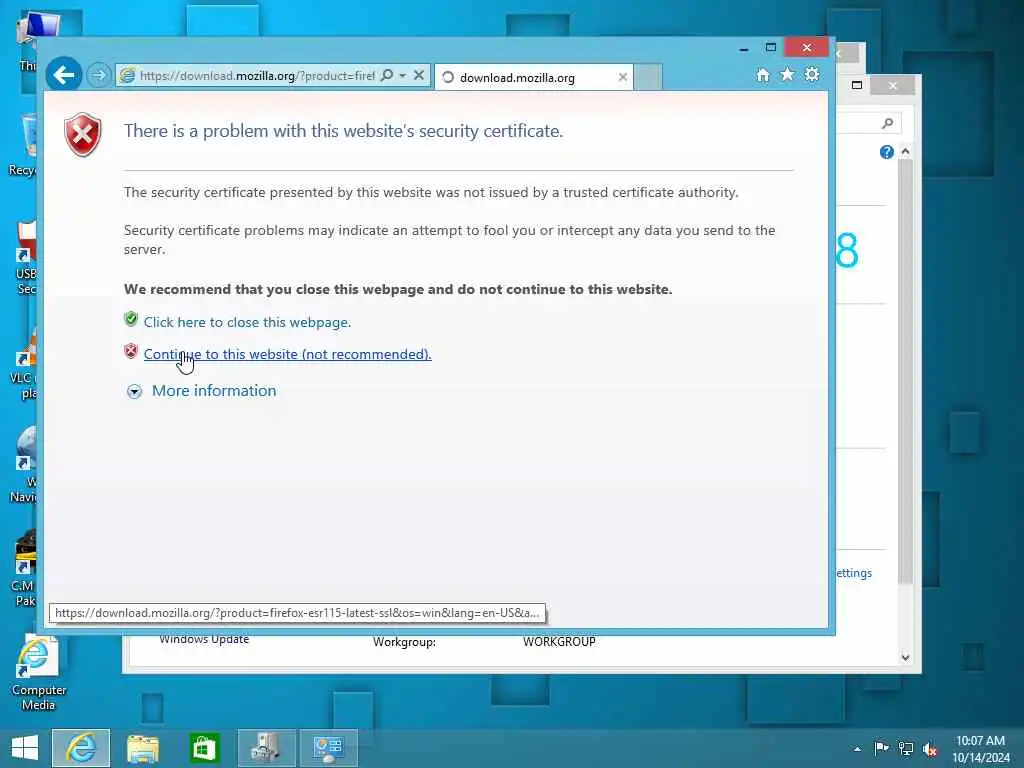Screen dimensions: 1024x768
Task: Go back using Internet Explorer's back arrow
Action: [x=64, y=75]
